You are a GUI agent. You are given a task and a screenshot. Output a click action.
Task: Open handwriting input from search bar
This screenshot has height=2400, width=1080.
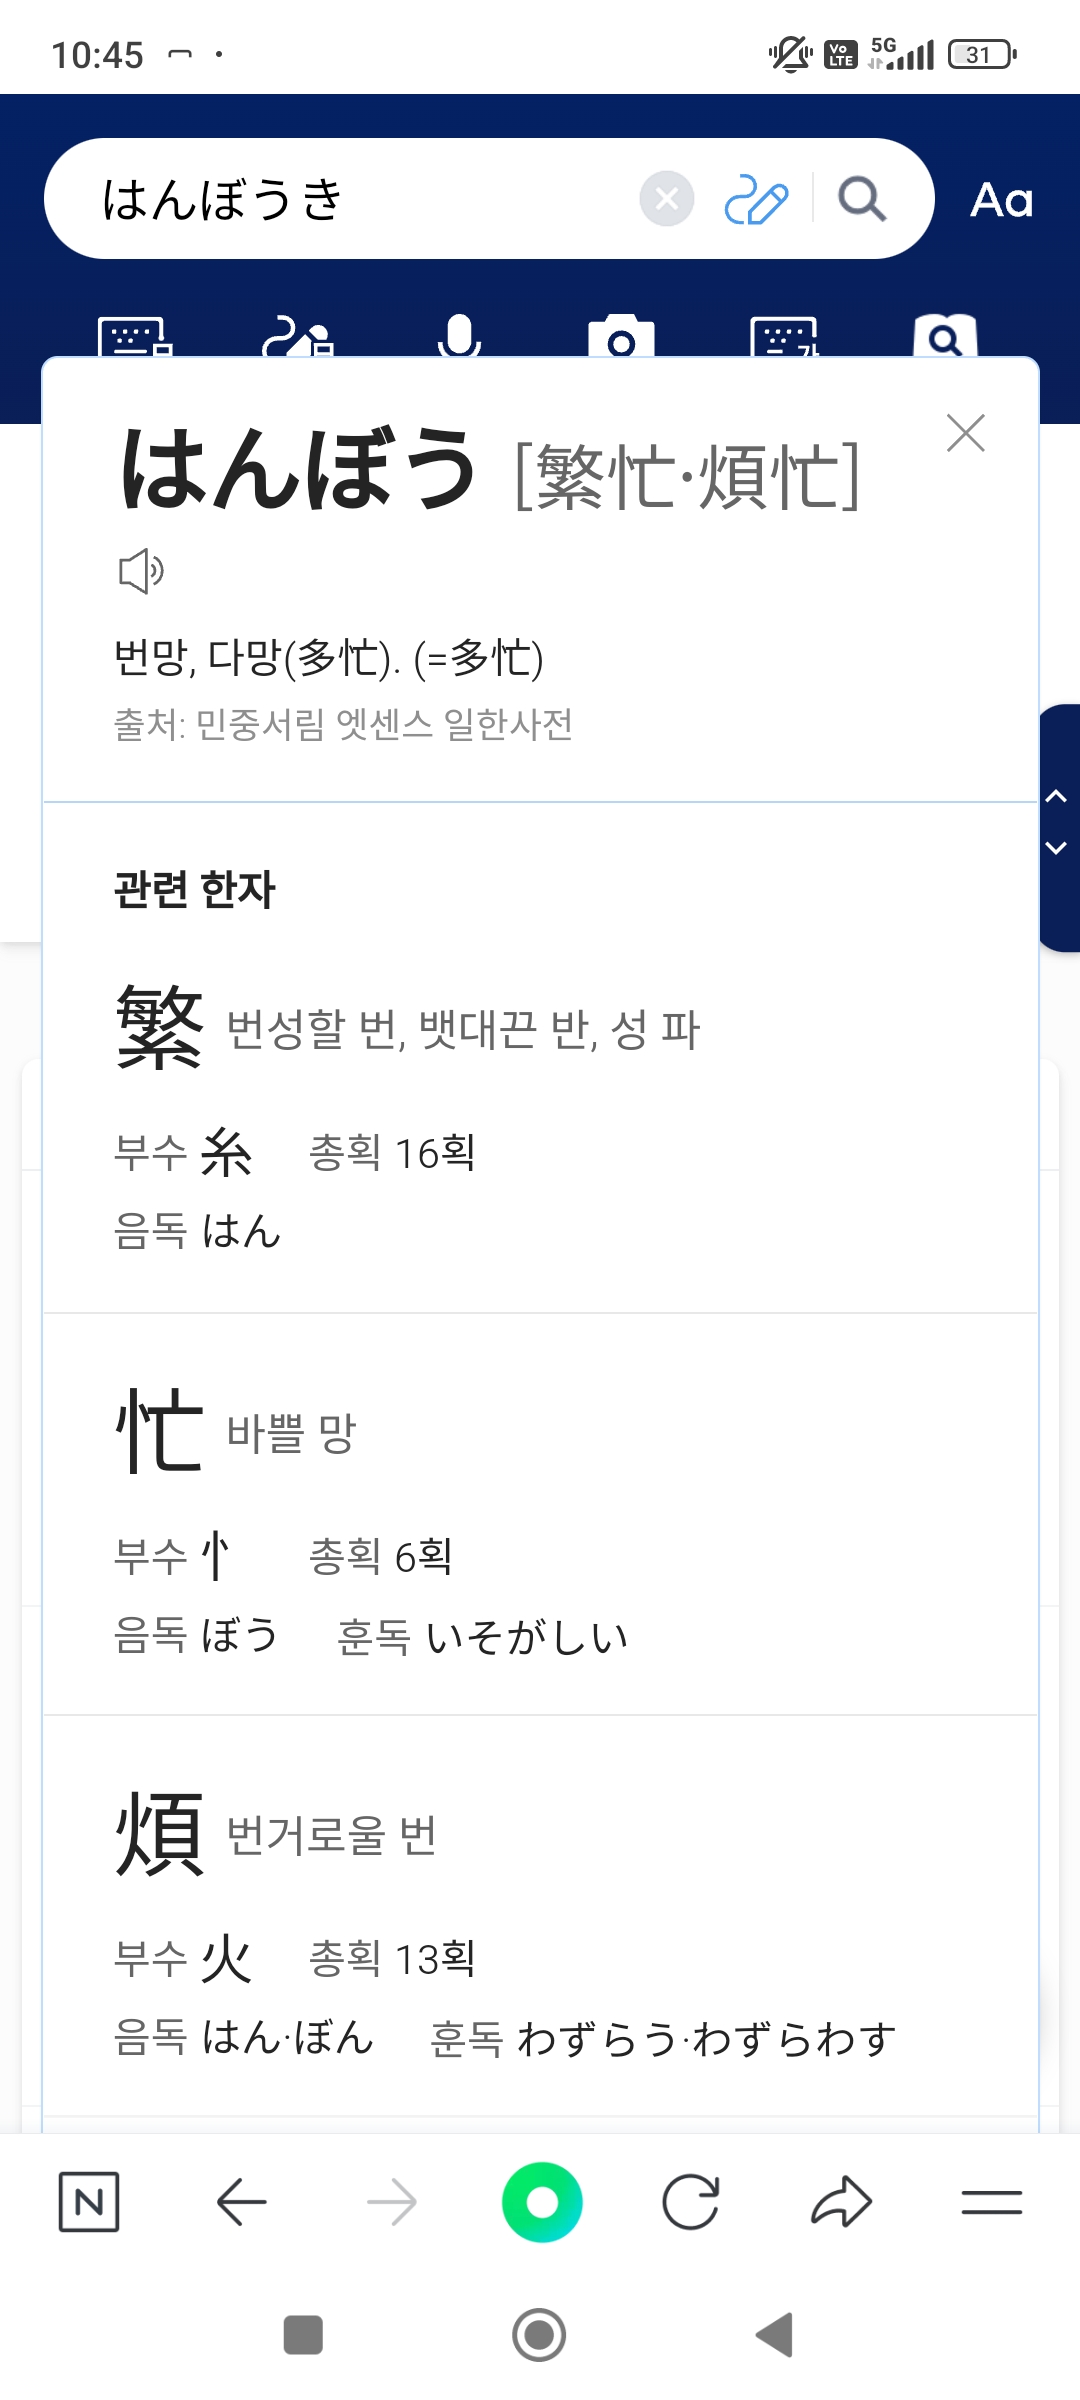click(756, 199)
